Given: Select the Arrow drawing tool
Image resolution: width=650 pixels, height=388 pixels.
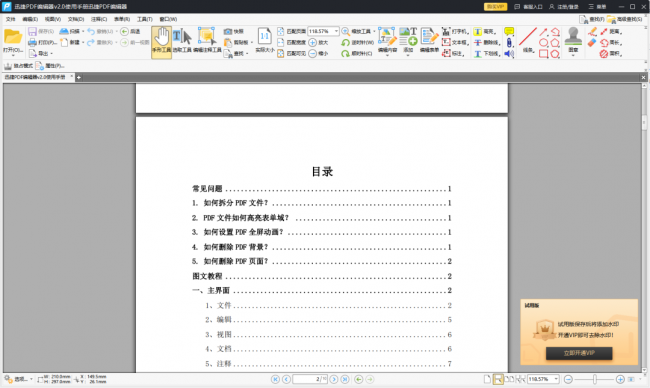Looking at the screenshot, I should pyautogui.click(x=543, y=32).
